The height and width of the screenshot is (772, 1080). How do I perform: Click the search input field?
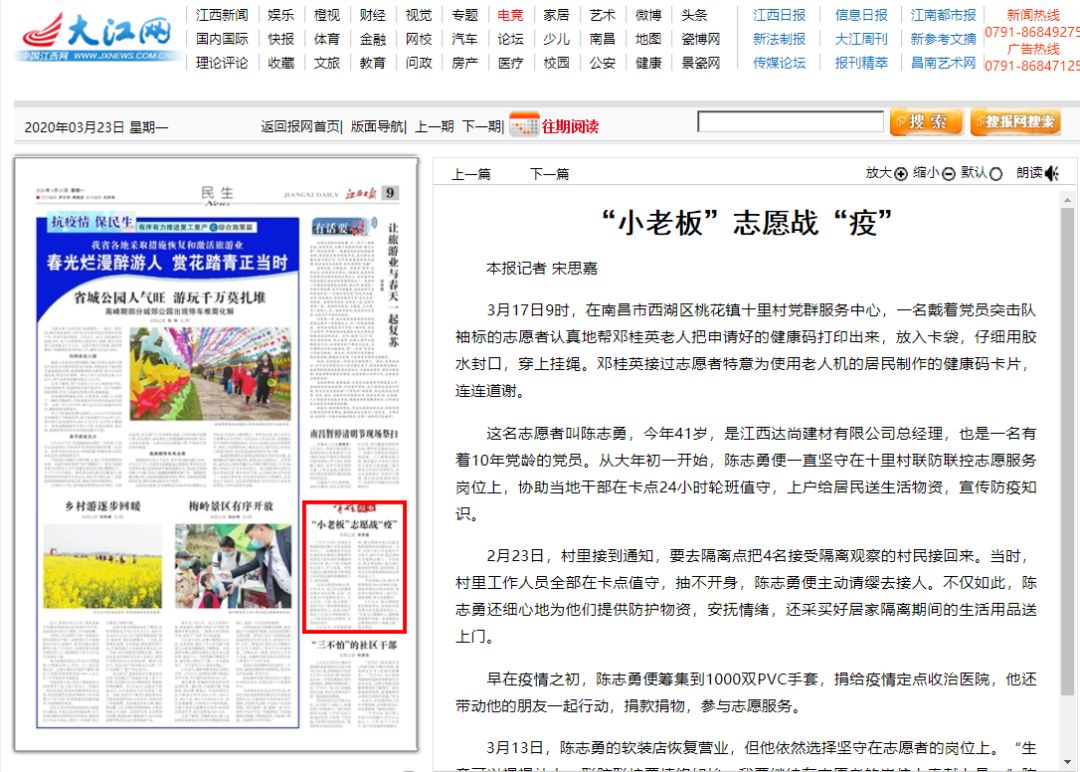click(790, 122)
